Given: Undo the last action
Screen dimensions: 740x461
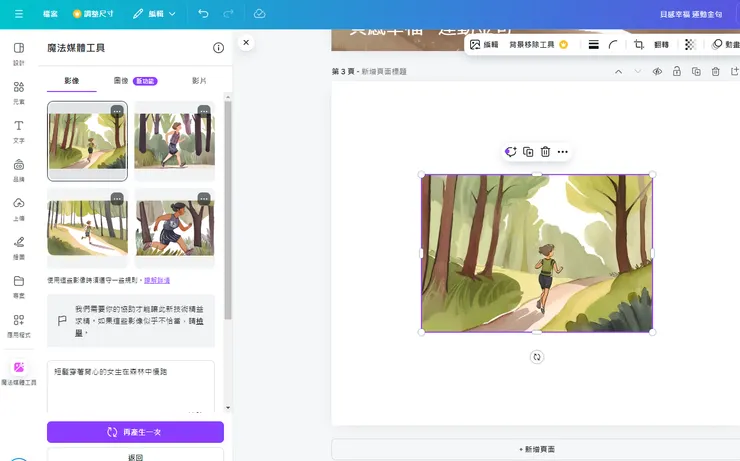Looking at the screenshot, I should [203, 14].
